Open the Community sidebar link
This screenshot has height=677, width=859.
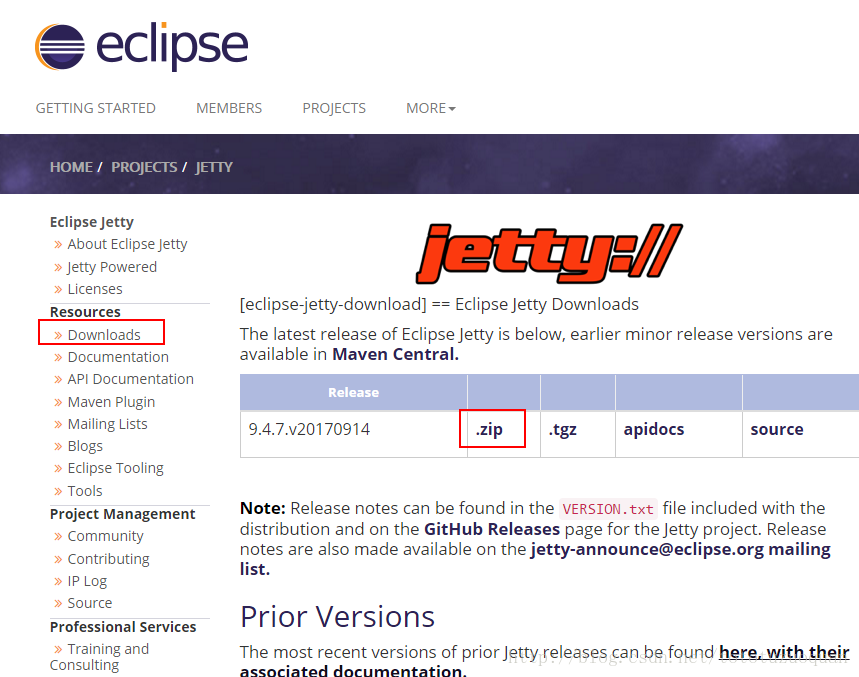(x=106, y=536)
